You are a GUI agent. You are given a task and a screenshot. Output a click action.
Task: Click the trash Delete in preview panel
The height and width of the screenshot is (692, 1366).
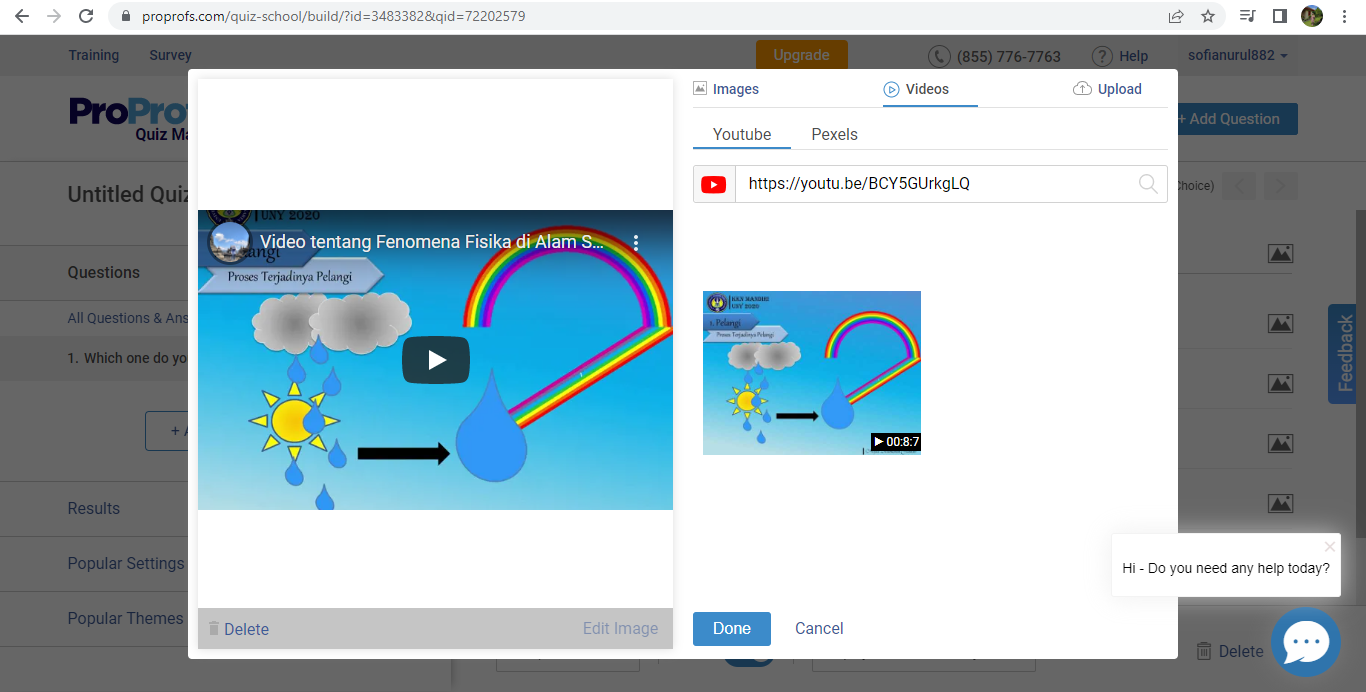point(238,629)
